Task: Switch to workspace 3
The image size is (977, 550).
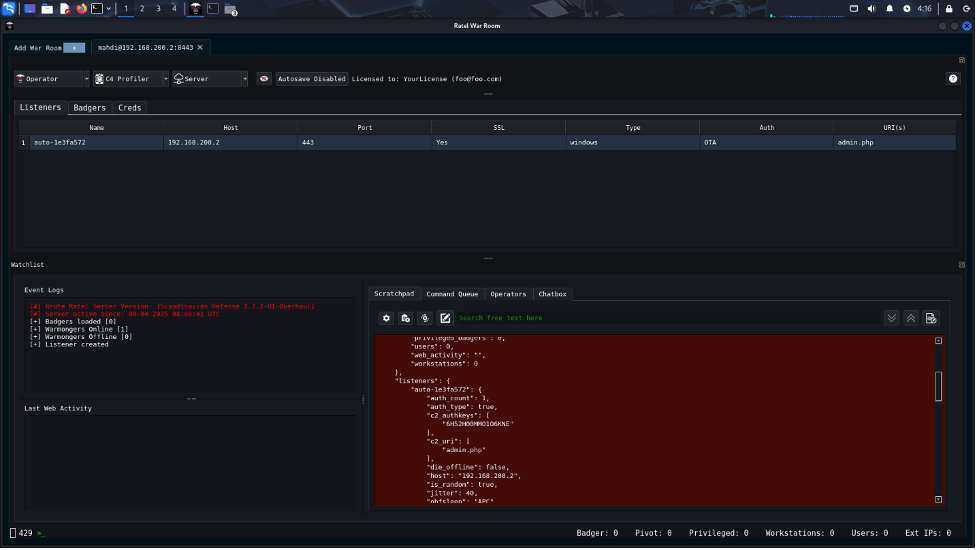Action: tap(158, 9)
